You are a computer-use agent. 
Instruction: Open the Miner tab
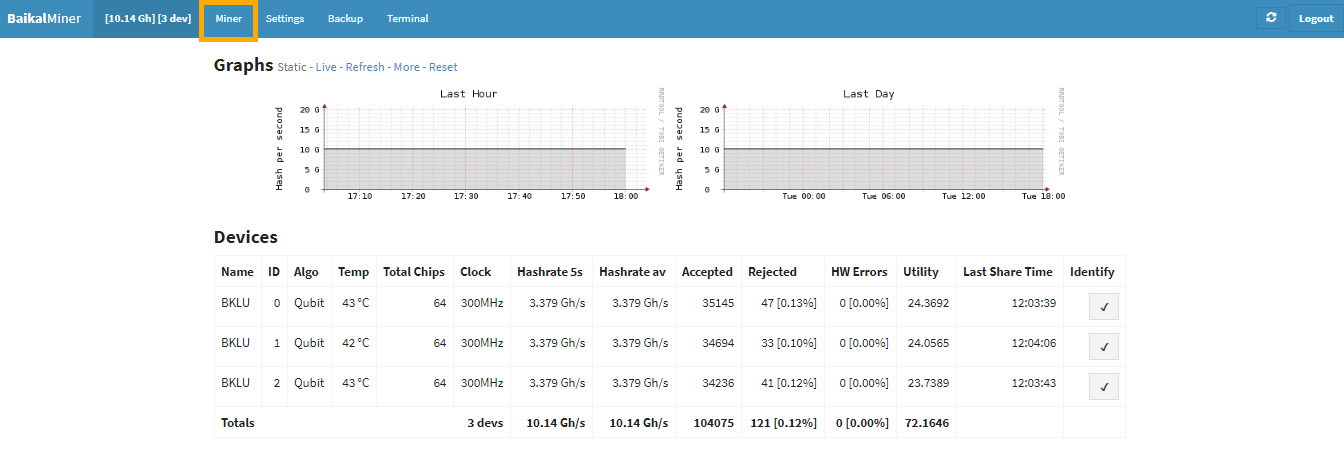pyautogui.click(x=229, y=19)
